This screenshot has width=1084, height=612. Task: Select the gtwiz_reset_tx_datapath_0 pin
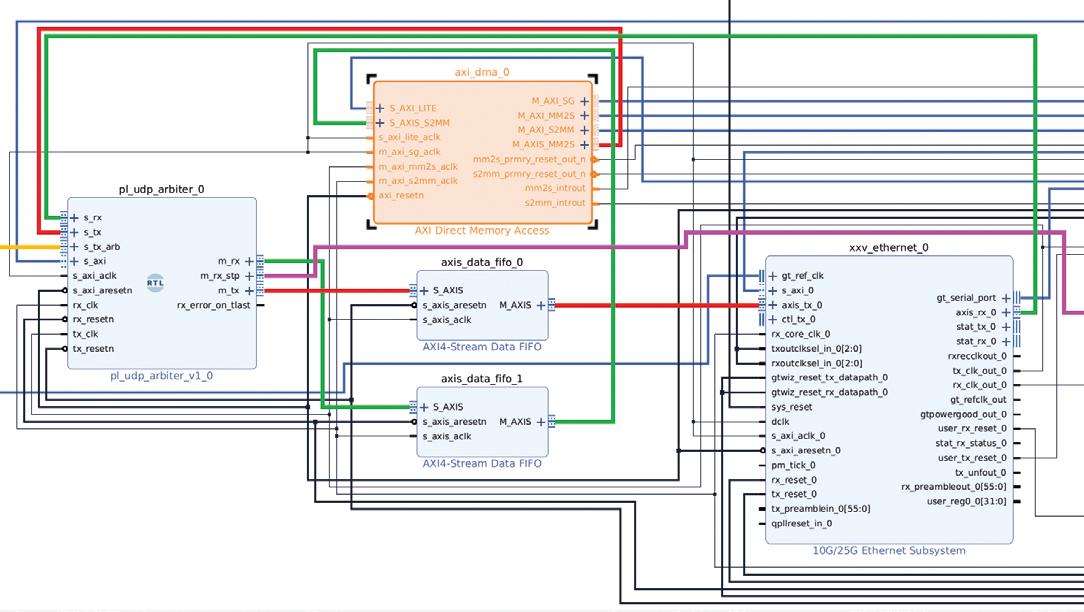tap(830, 378)
